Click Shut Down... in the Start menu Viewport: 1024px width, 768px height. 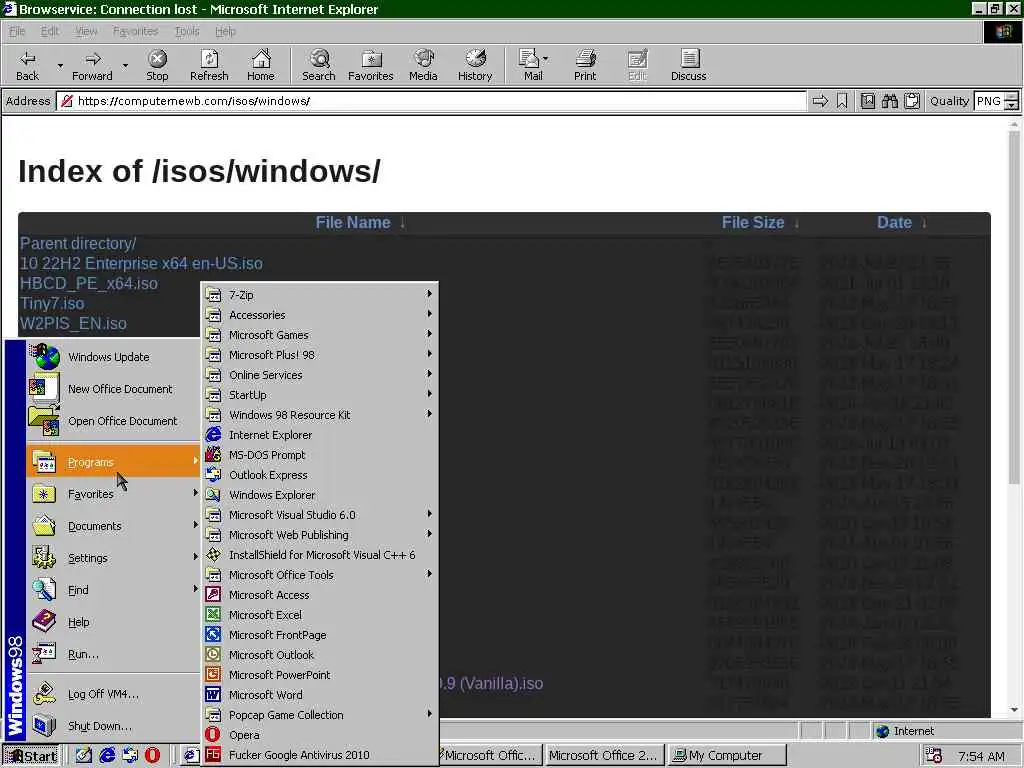tap(113, 726)
